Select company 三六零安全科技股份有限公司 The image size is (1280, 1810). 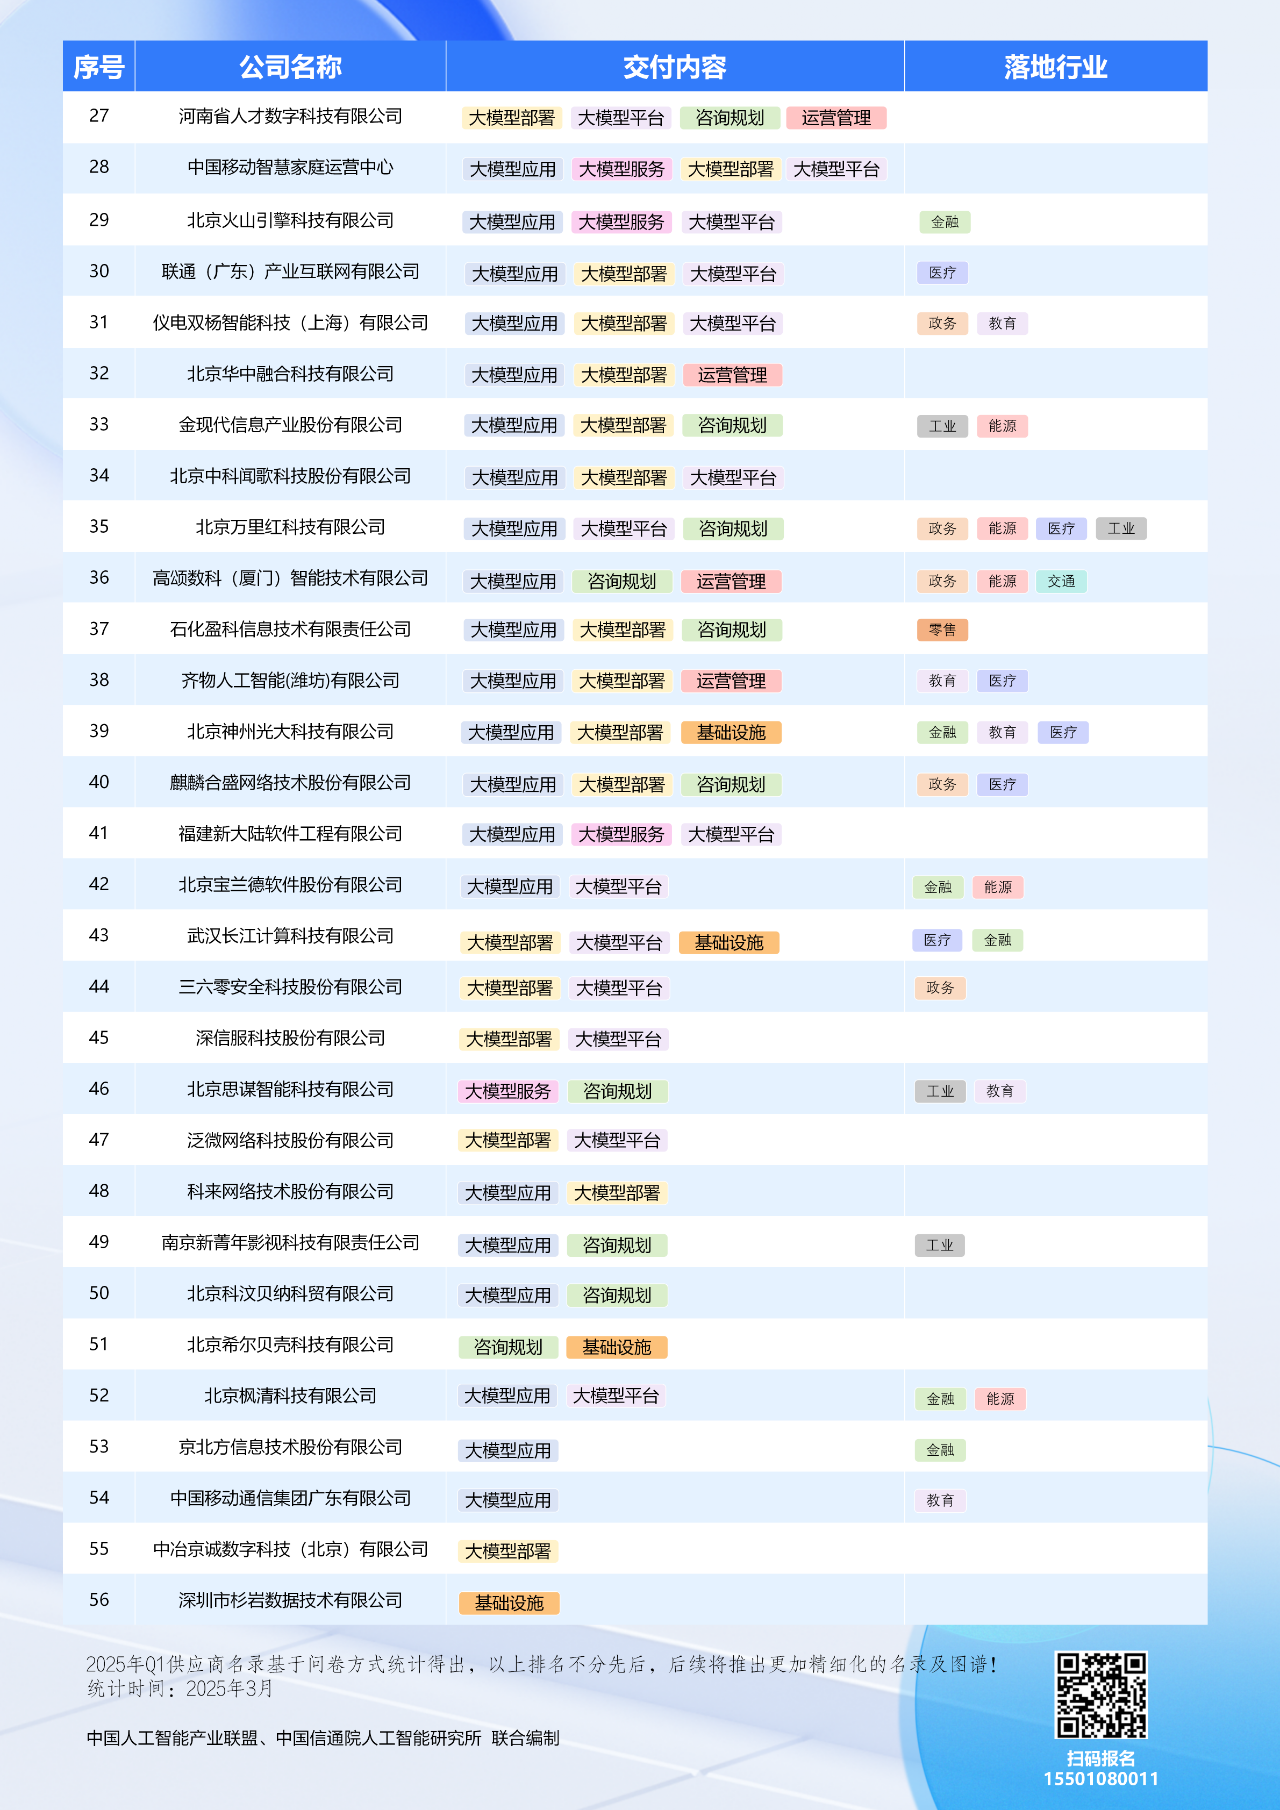click(x=290, y=986)
